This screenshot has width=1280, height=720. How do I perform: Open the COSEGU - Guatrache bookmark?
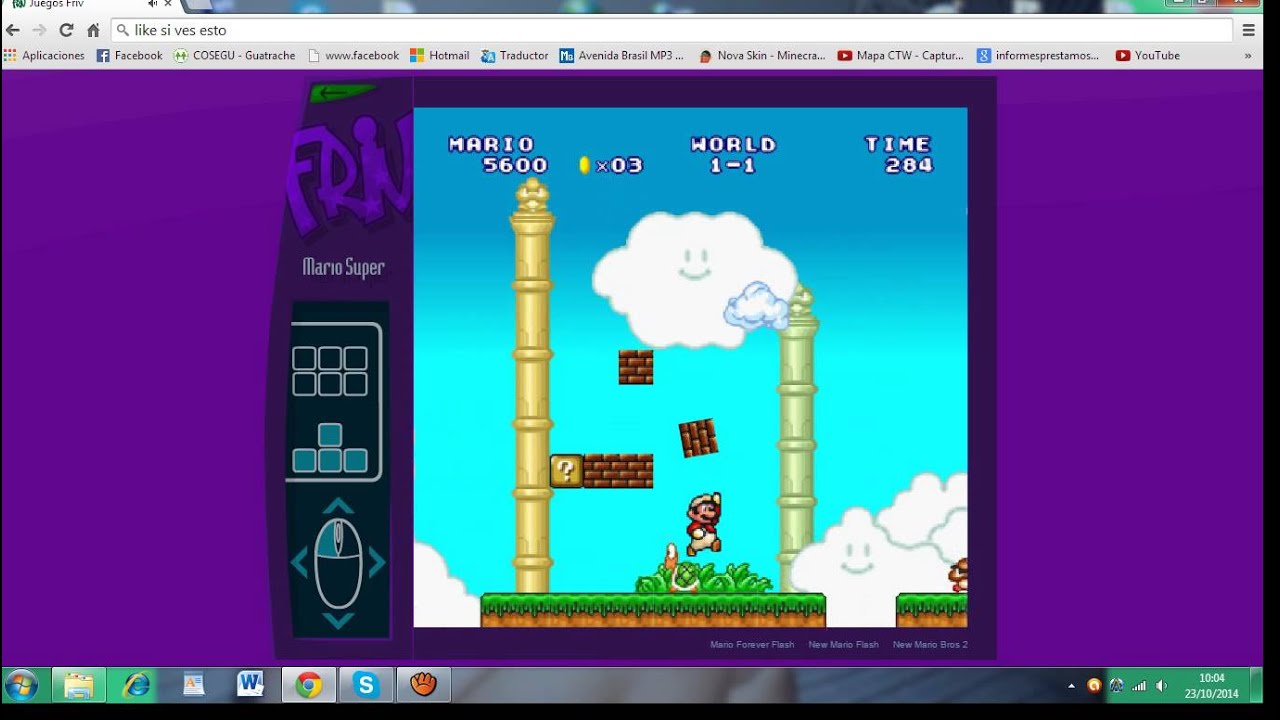(x=235, y=56)
